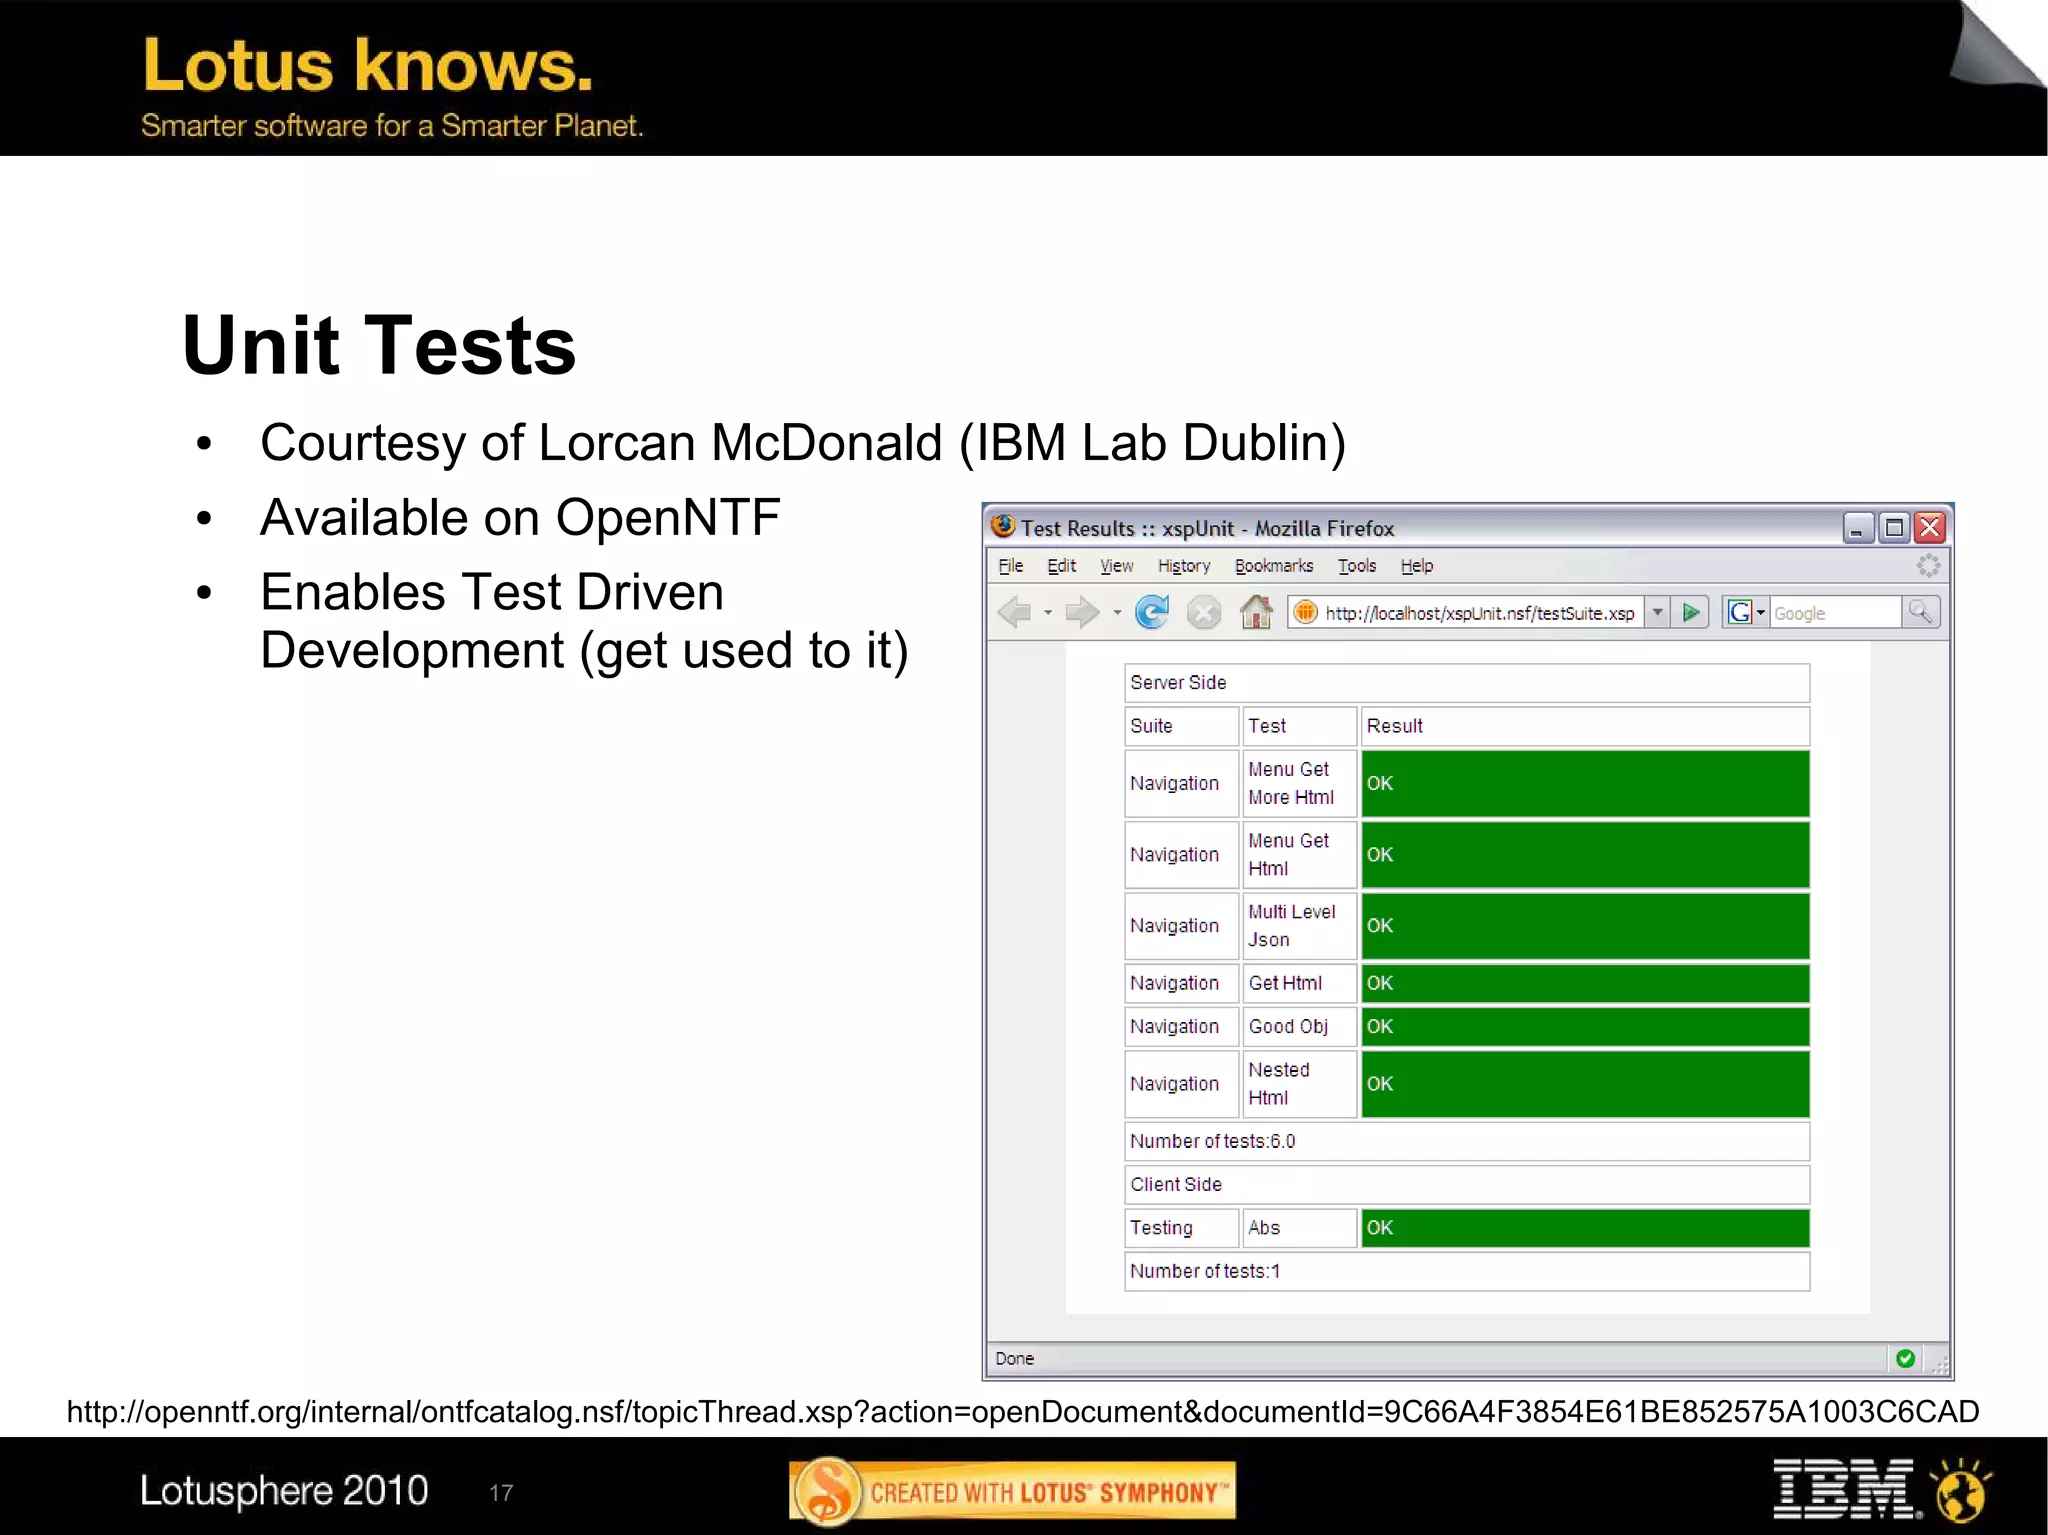2048x1535 pixels.
Task: Minimize the Firefox window
Action: click(x=1858, y=528)
